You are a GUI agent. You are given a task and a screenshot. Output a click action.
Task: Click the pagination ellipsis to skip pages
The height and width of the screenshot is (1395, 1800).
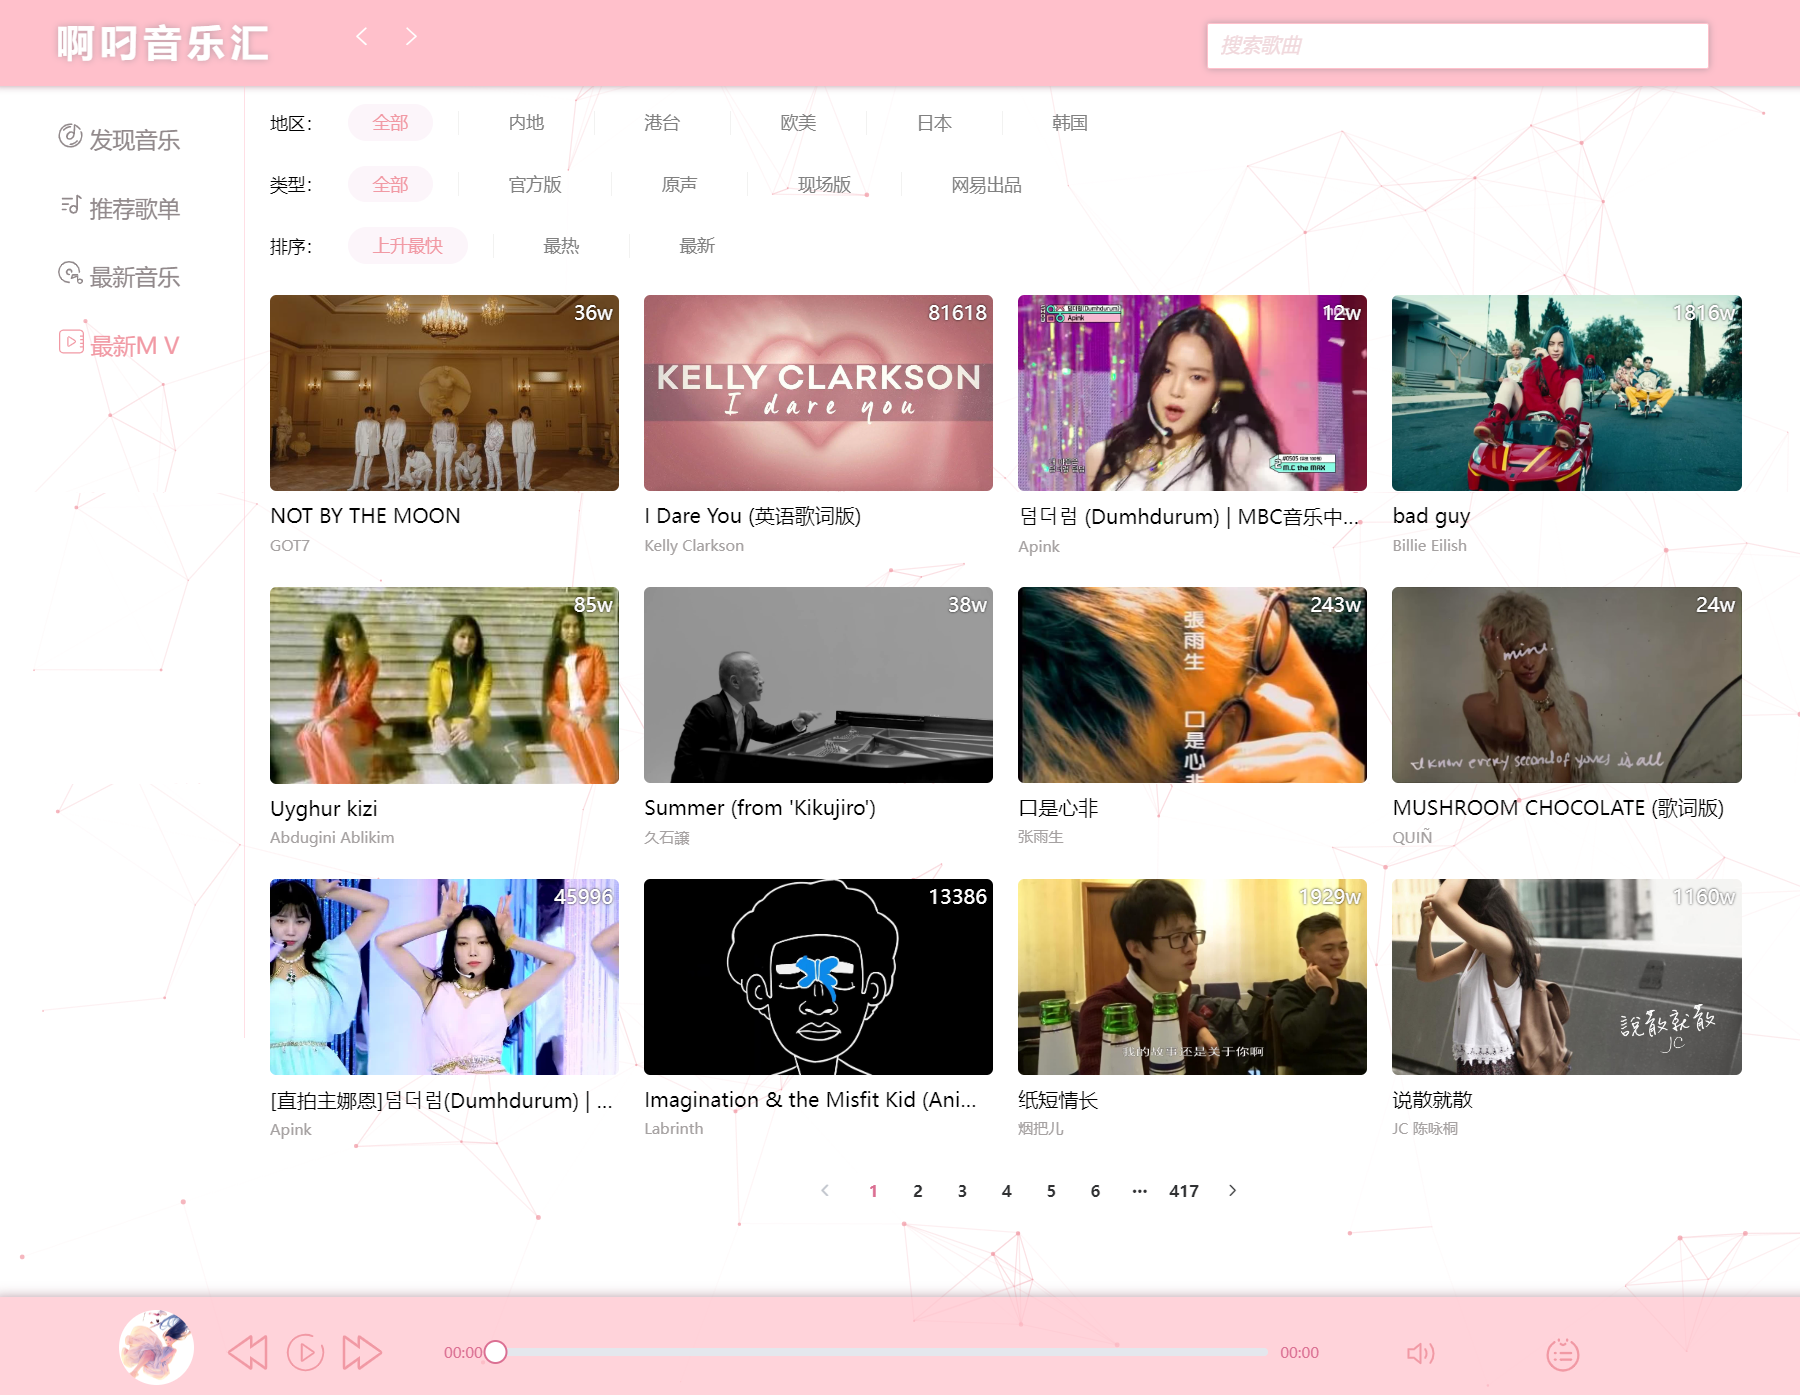[x=1140, y=1191]
